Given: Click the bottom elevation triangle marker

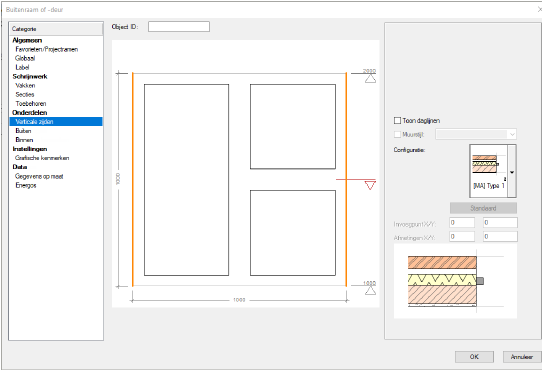Looking at the screenshot, I should pyautogui.click(x=370, y=291).
